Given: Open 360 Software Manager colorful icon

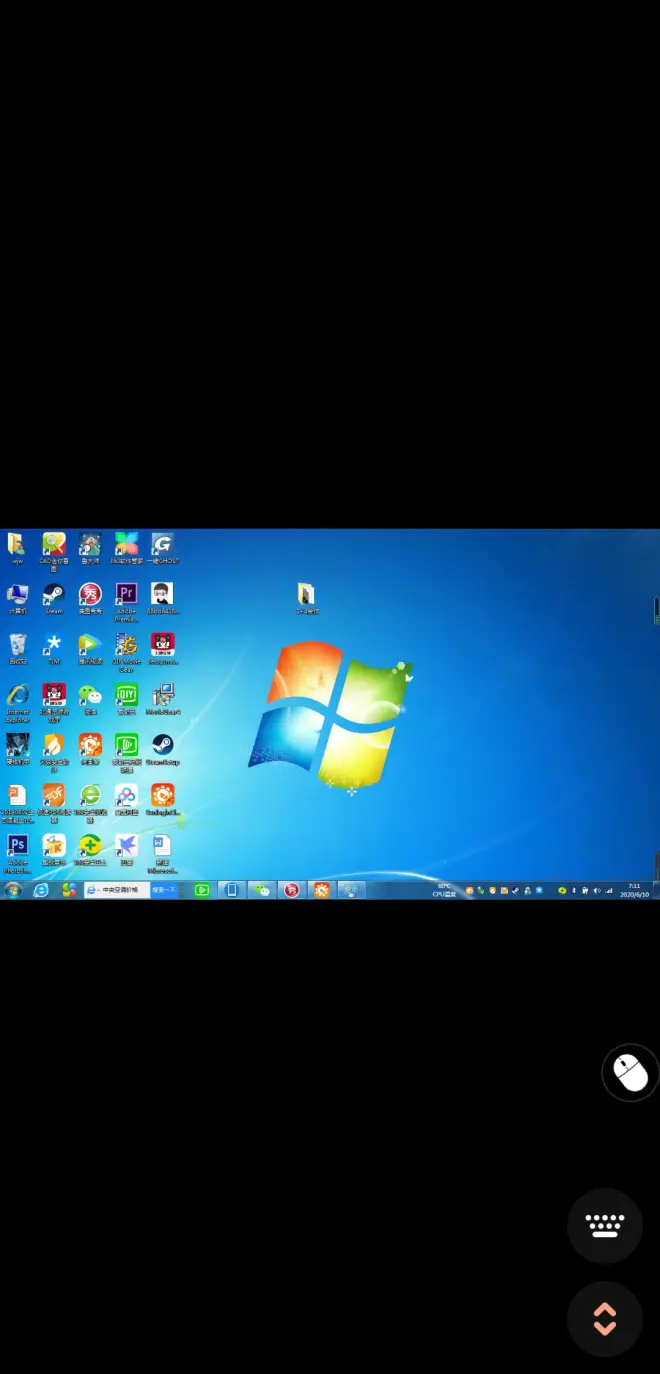Looking at the screenshot, I should 126,547.
